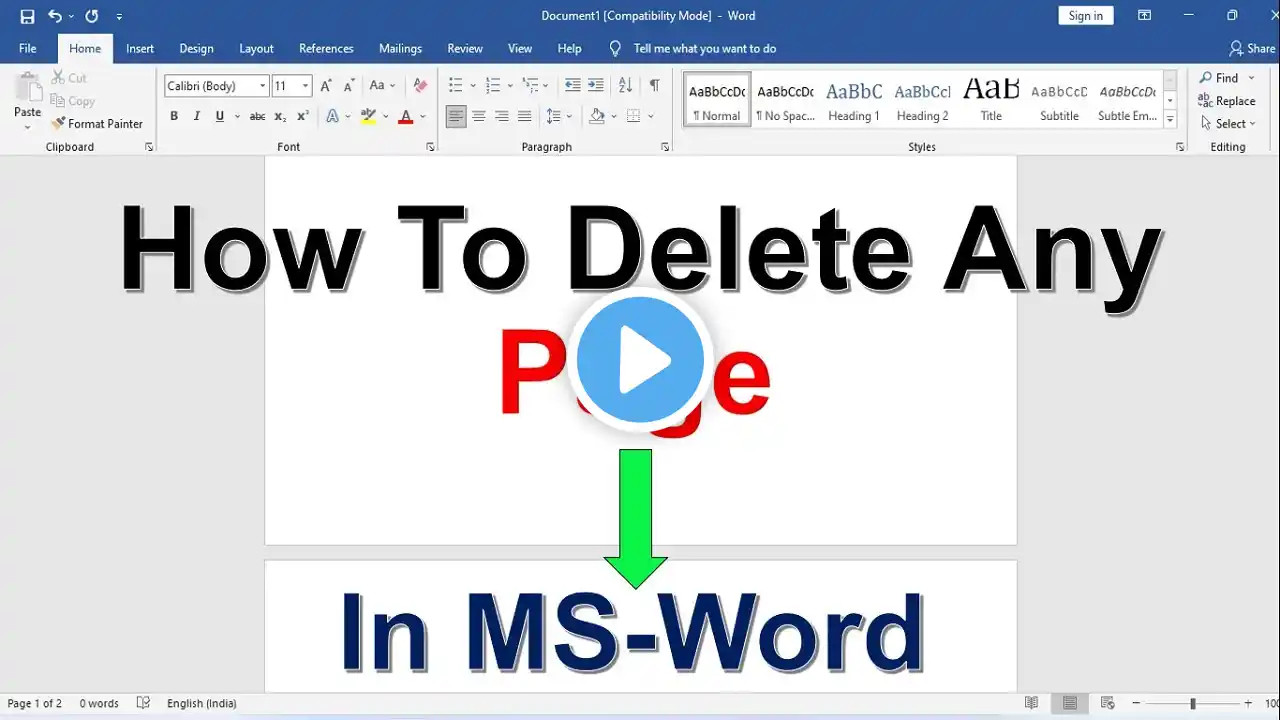Click the Share button
The image size is (1280, 720).
(x=1252, y=48)
